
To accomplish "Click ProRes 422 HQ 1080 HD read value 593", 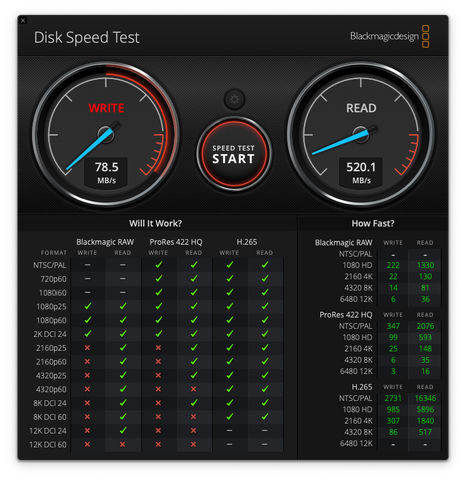I will tap(425, 337).
